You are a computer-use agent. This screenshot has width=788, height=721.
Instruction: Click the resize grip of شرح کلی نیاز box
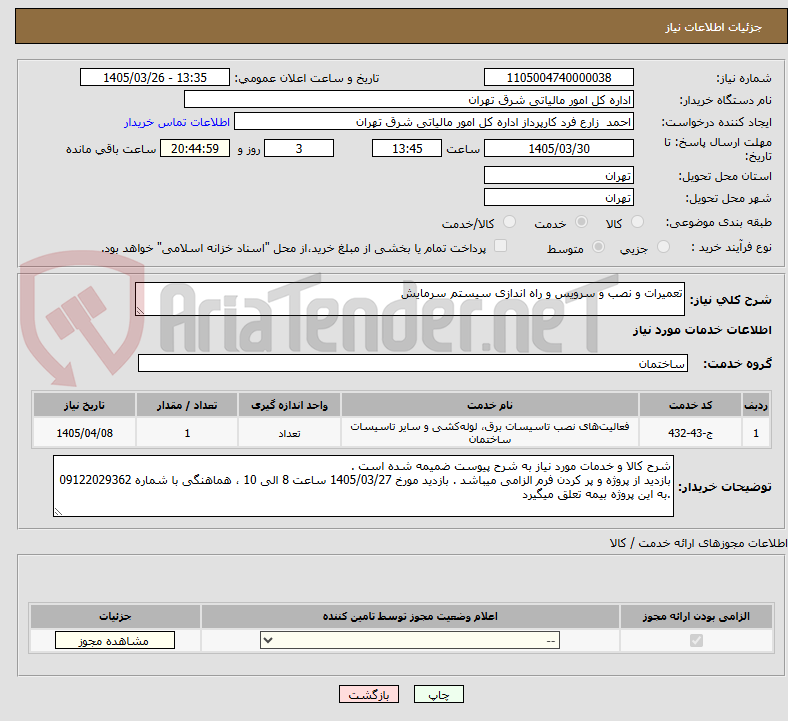coord(140,311)
